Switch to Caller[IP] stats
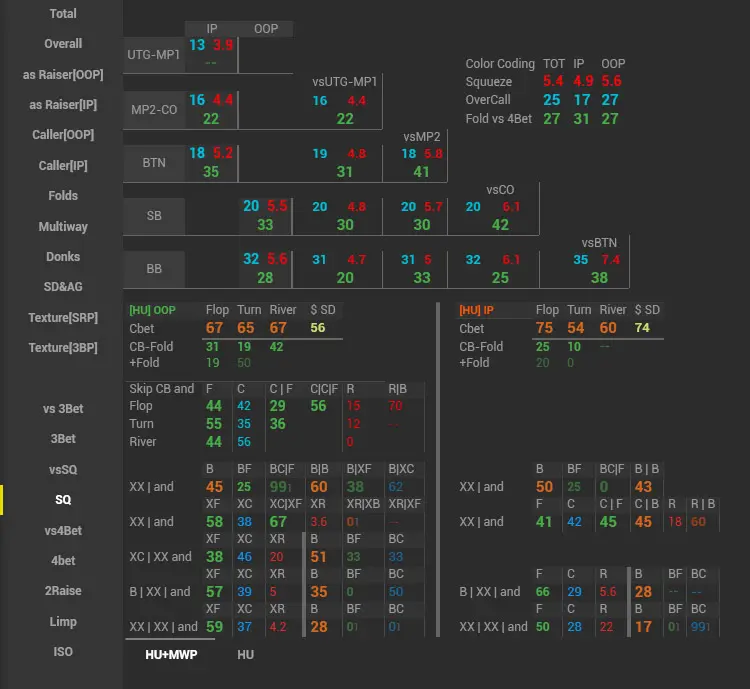This screenshot has width=750, height=689. tap(63, 166)
